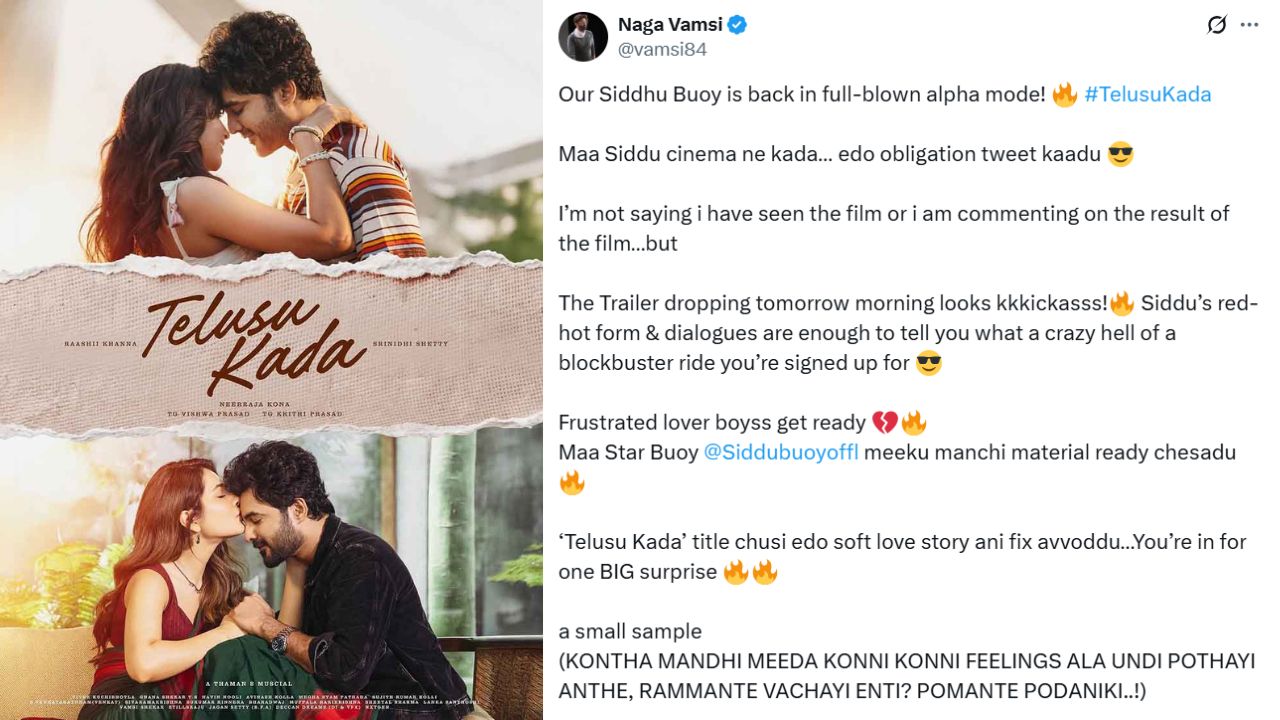The image size is (1280, 720).
Task: Click the sunglasses emoji after tweet kaadu
Action: coord(1120,155)
